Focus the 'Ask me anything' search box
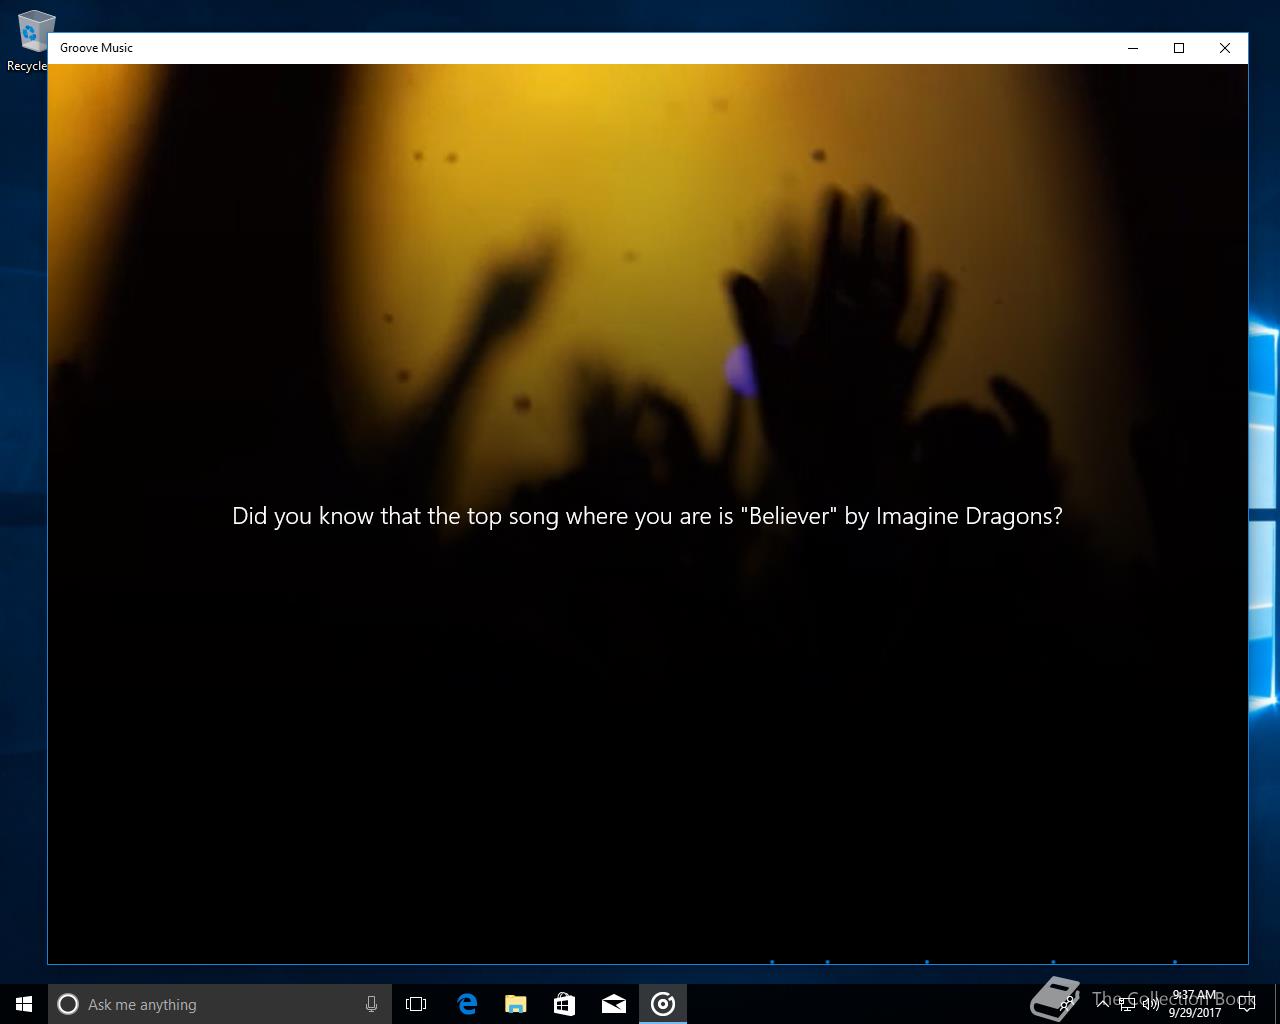This screenshot has width=1280, height=1024. click(220, 1004)
